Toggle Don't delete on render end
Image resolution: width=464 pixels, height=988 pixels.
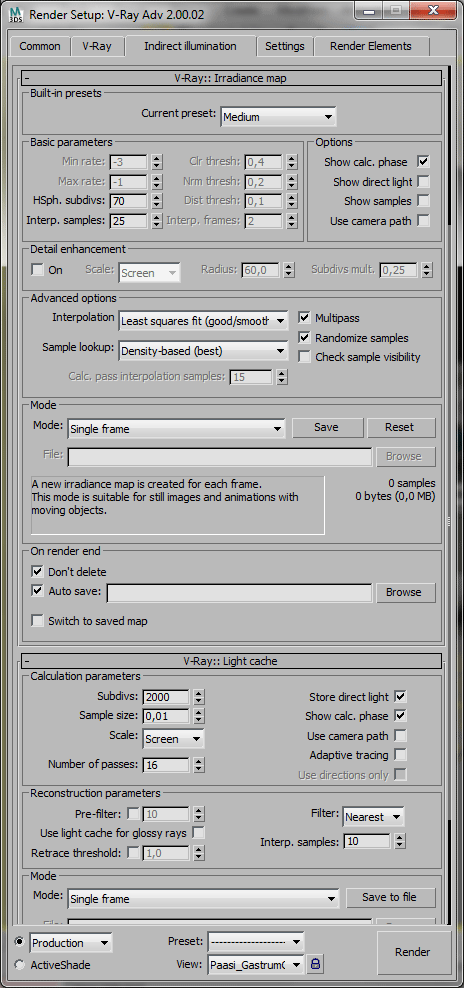37,572
